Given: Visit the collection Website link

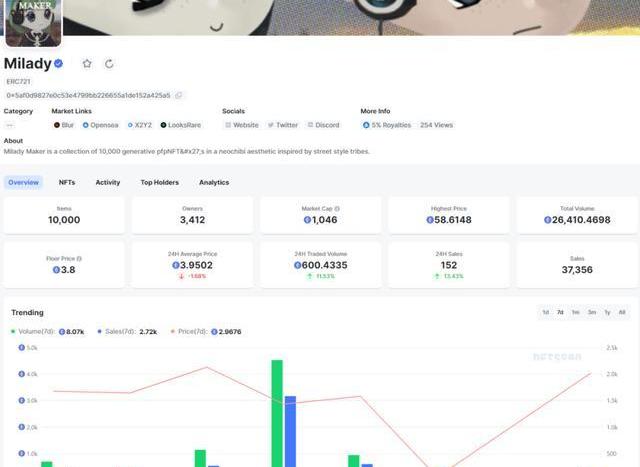Looking at the screenshot, I should (x=242, y=125).
